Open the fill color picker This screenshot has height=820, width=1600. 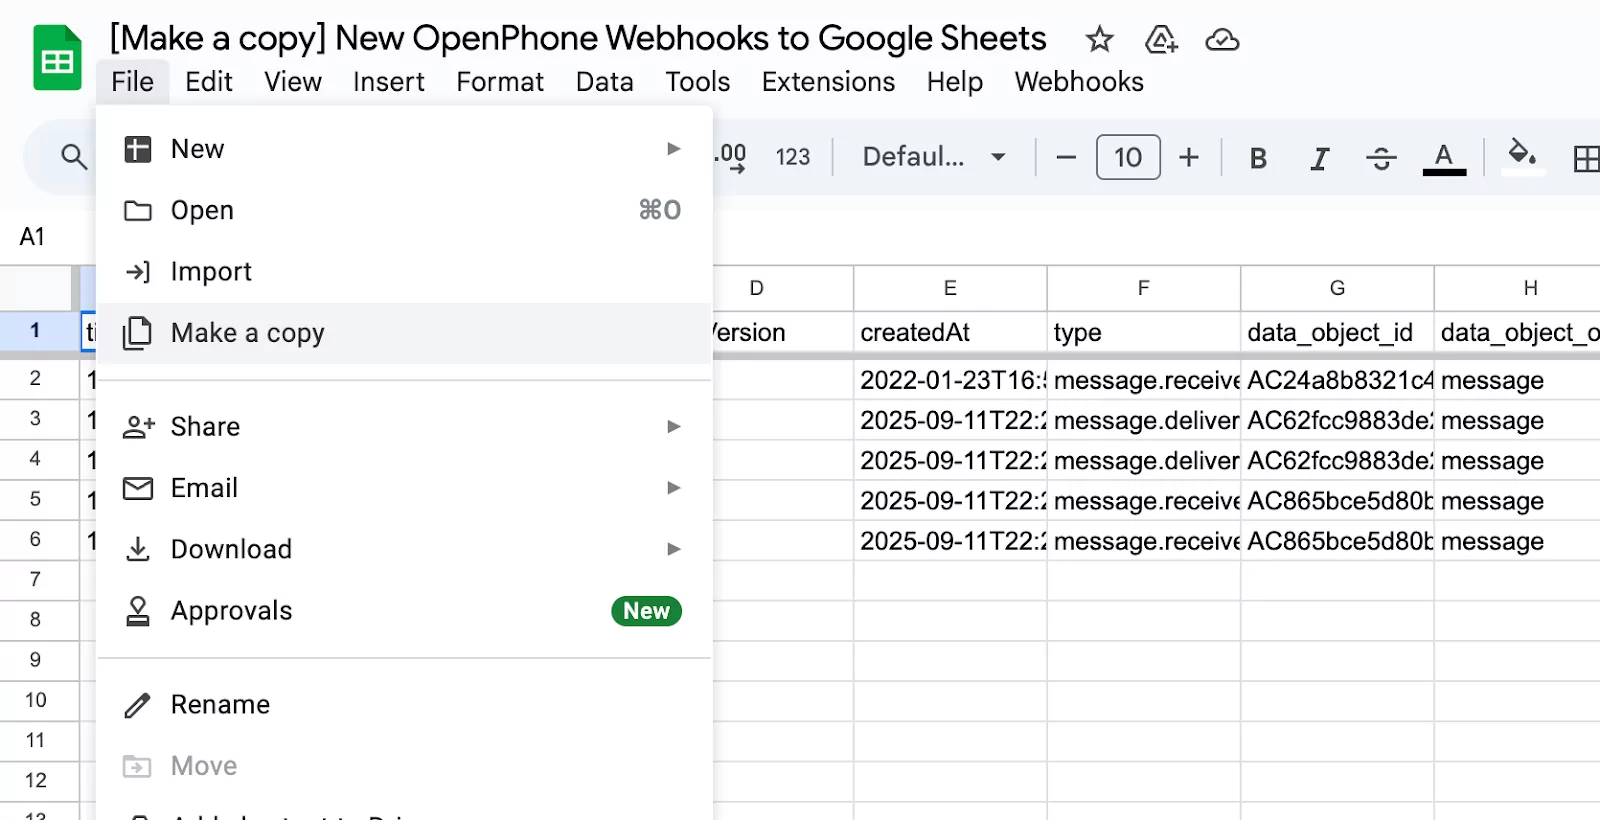1522,157
